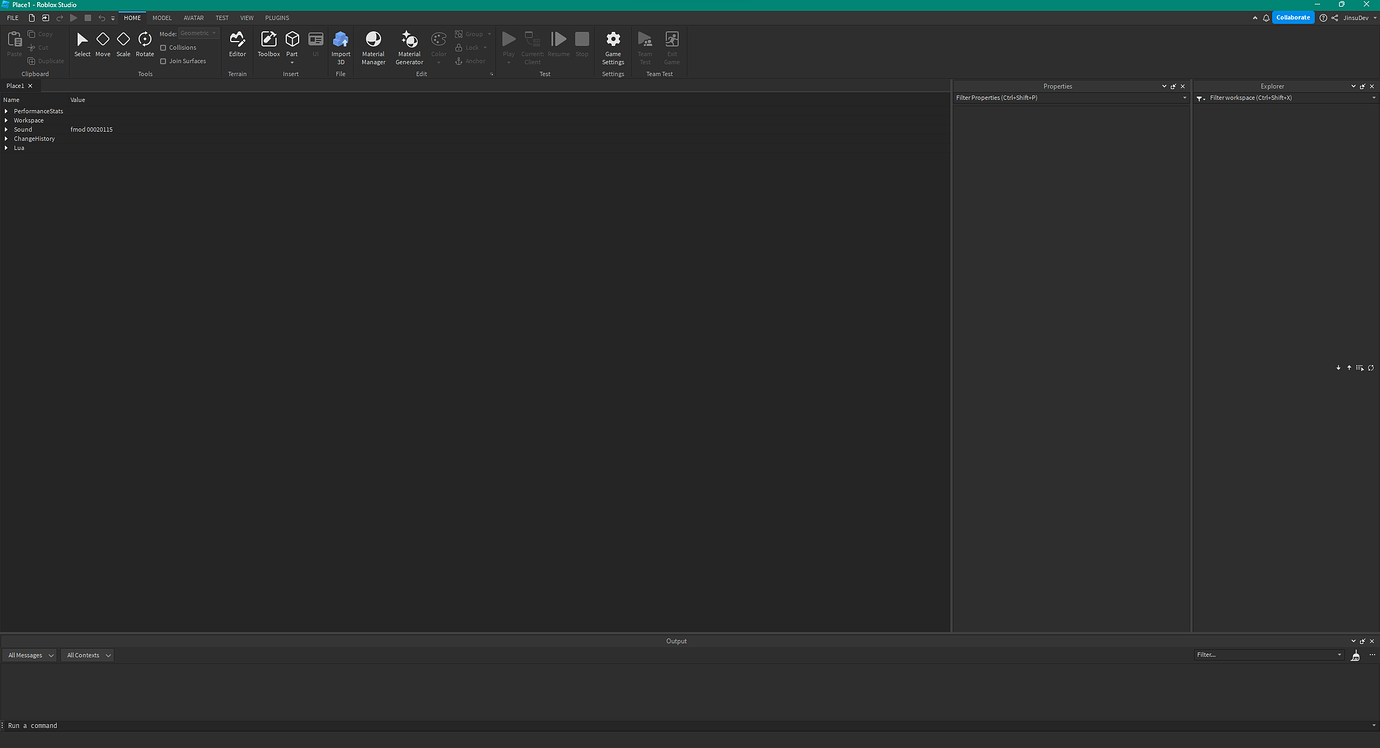Open the Toolbox
This screenshot has width=1380, height=748.
point(268,45)
